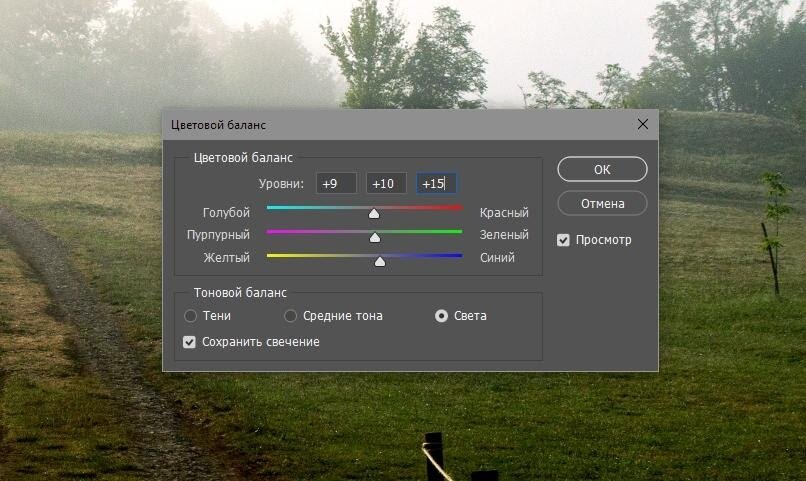The image size is (806, 481).
Task: Click the Отмена cancel button
Action: (602, 204)
